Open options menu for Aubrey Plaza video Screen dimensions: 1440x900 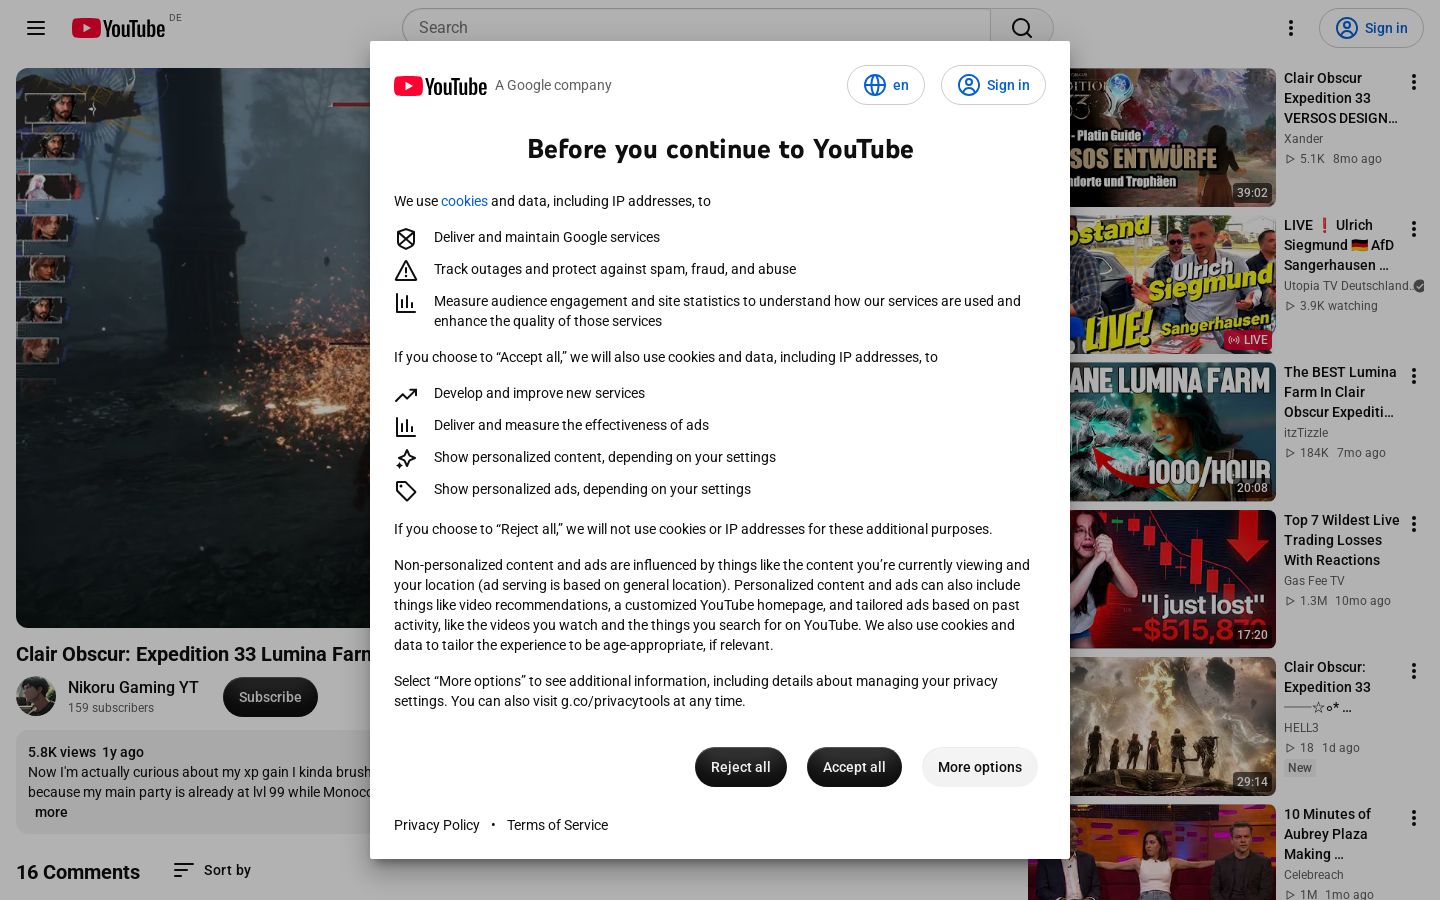point(1414,818)
